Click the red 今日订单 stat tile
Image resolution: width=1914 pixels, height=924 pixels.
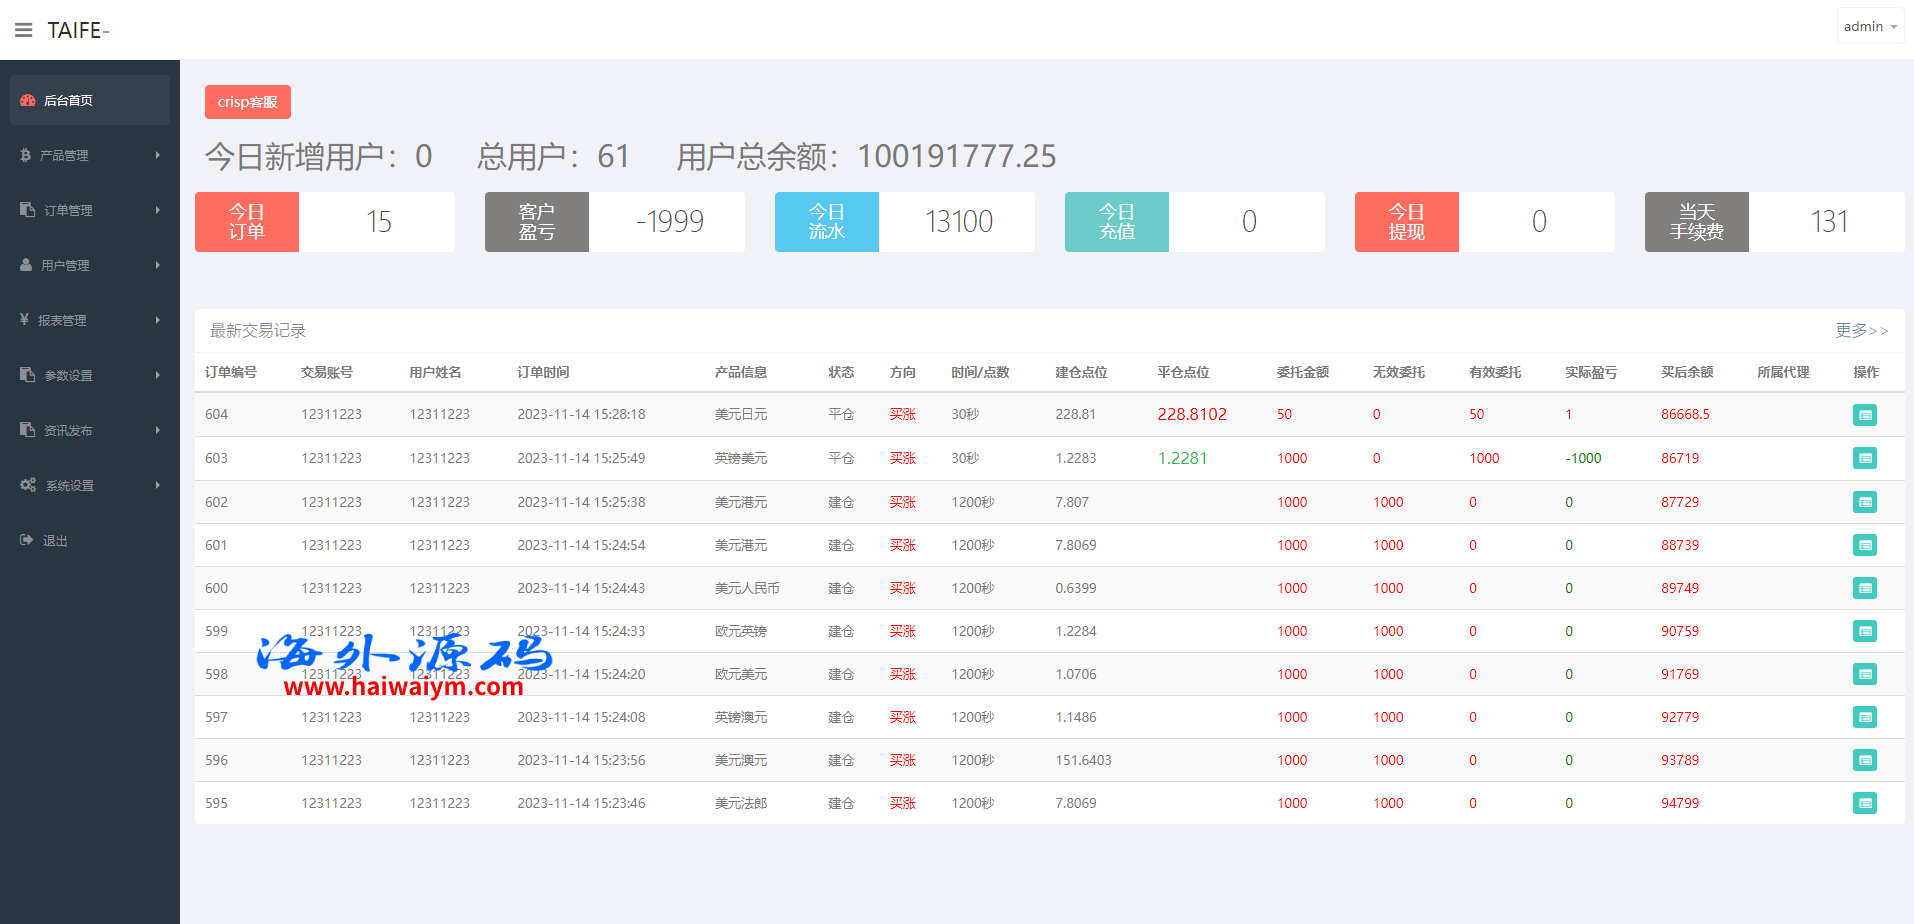point(247,222)
